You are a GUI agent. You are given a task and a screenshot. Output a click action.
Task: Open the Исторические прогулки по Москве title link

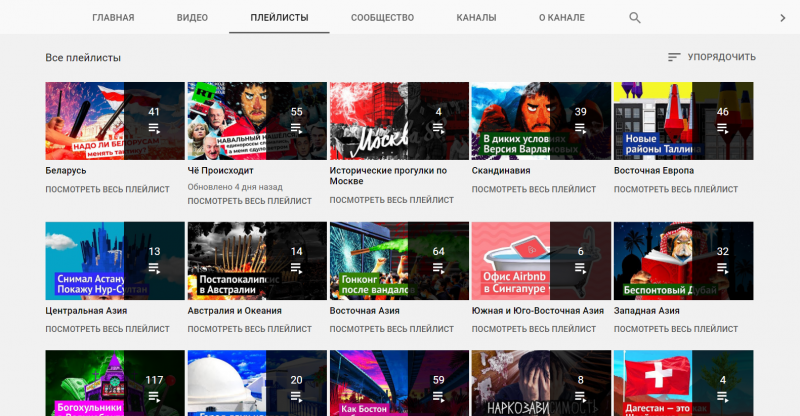pos(388,176)
